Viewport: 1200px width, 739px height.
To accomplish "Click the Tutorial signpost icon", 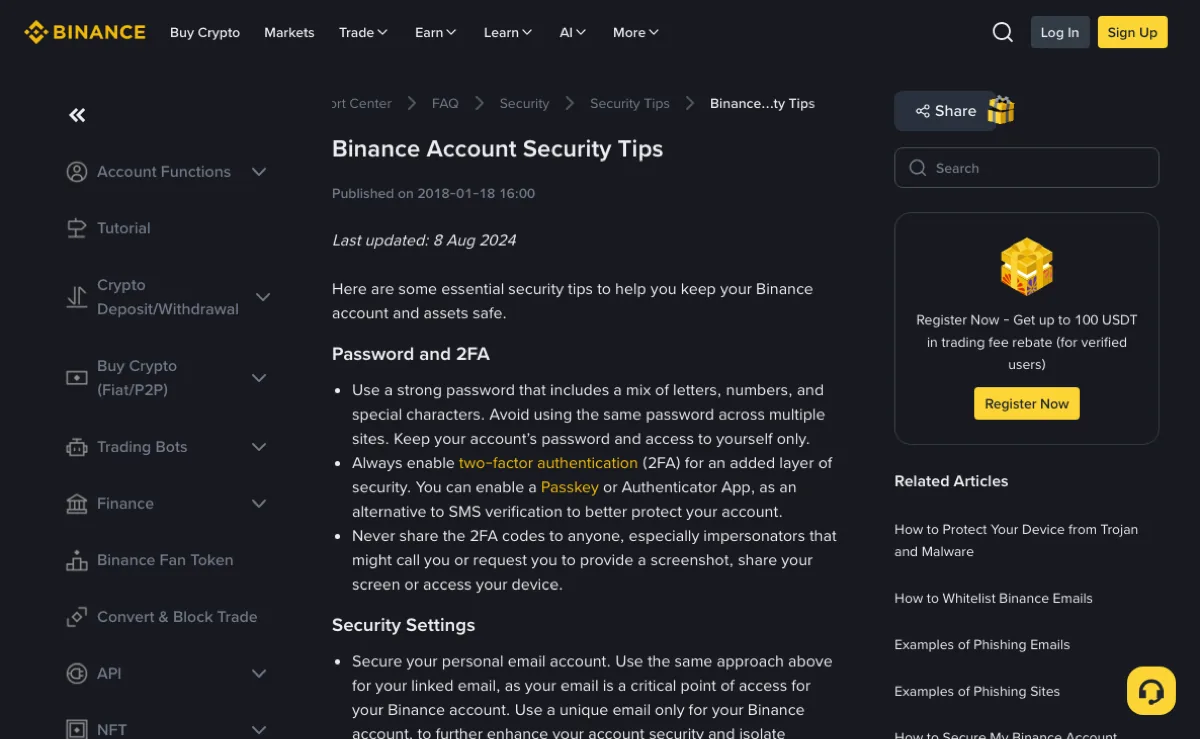I will pos(77,228).
